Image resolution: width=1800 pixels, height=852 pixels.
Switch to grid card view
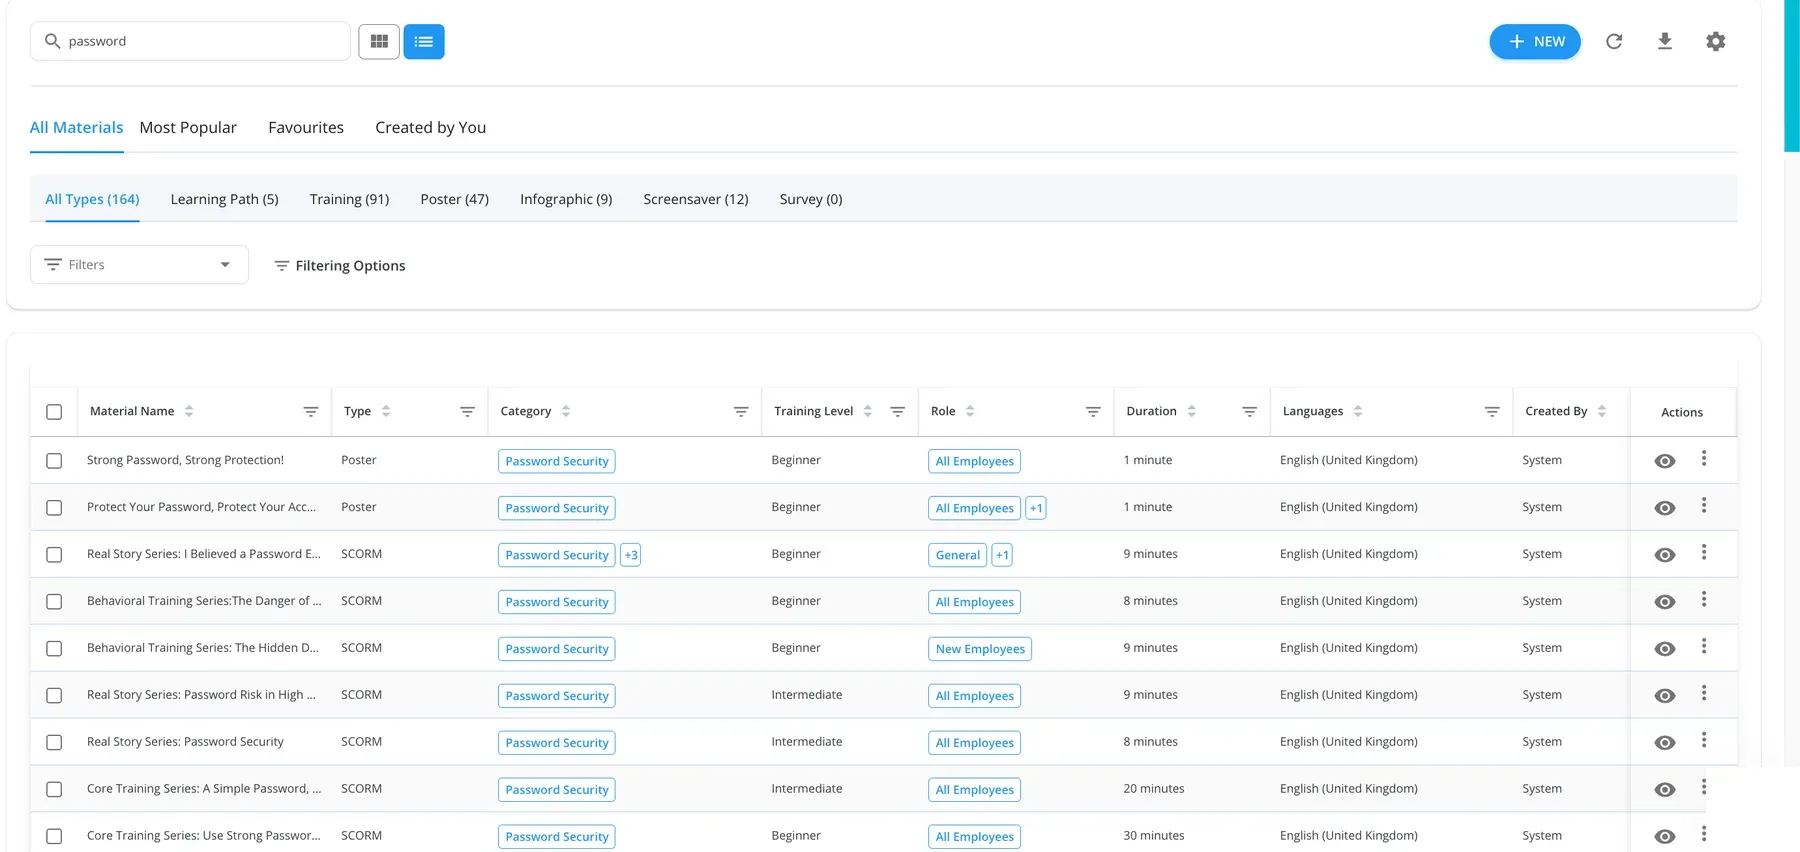(379, 41)
